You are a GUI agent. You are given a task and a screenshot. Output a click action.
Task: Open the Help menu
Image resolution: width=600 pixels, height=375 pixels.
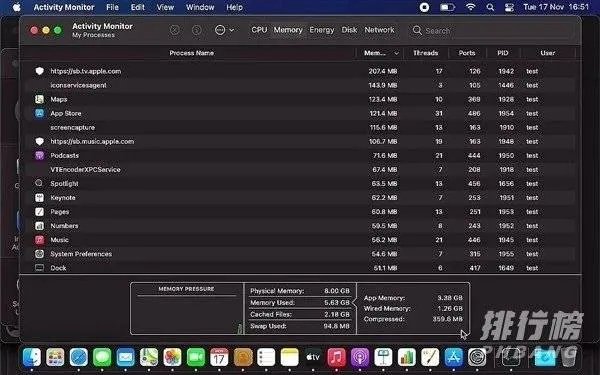[234, 7]
